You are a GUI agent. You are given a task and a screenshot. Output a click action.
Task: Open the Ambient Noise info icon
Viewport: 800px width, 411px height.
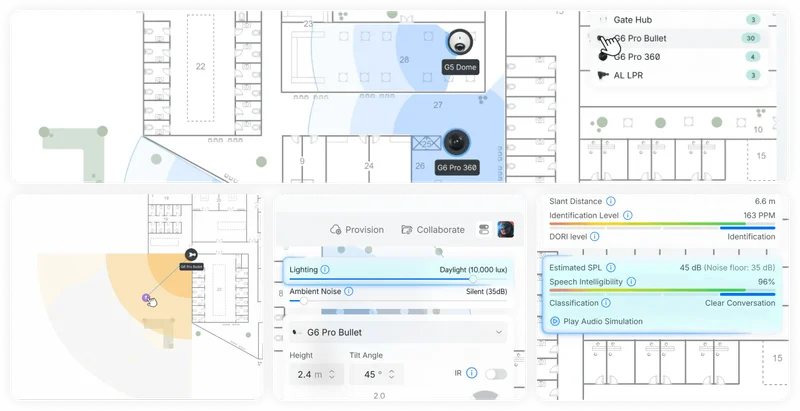348,291
